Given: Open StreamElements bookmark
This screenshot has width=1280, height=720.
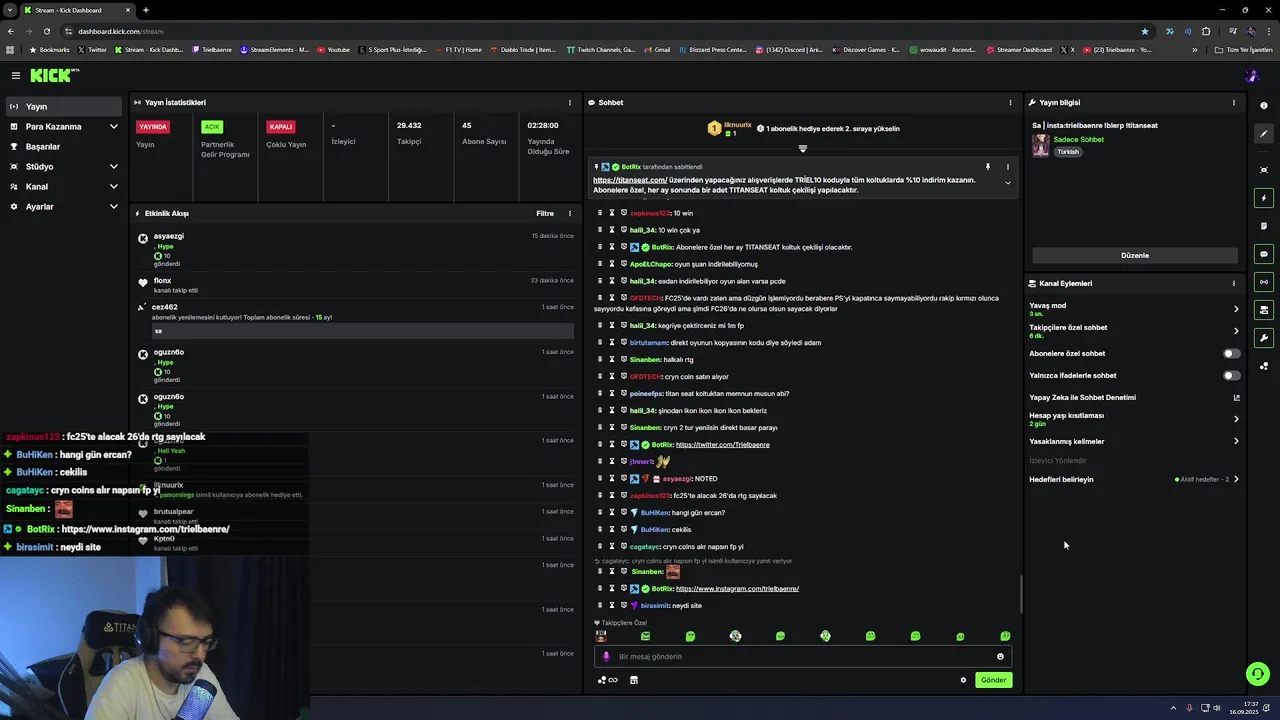Looking at the screenshot, I should (275, 49).
